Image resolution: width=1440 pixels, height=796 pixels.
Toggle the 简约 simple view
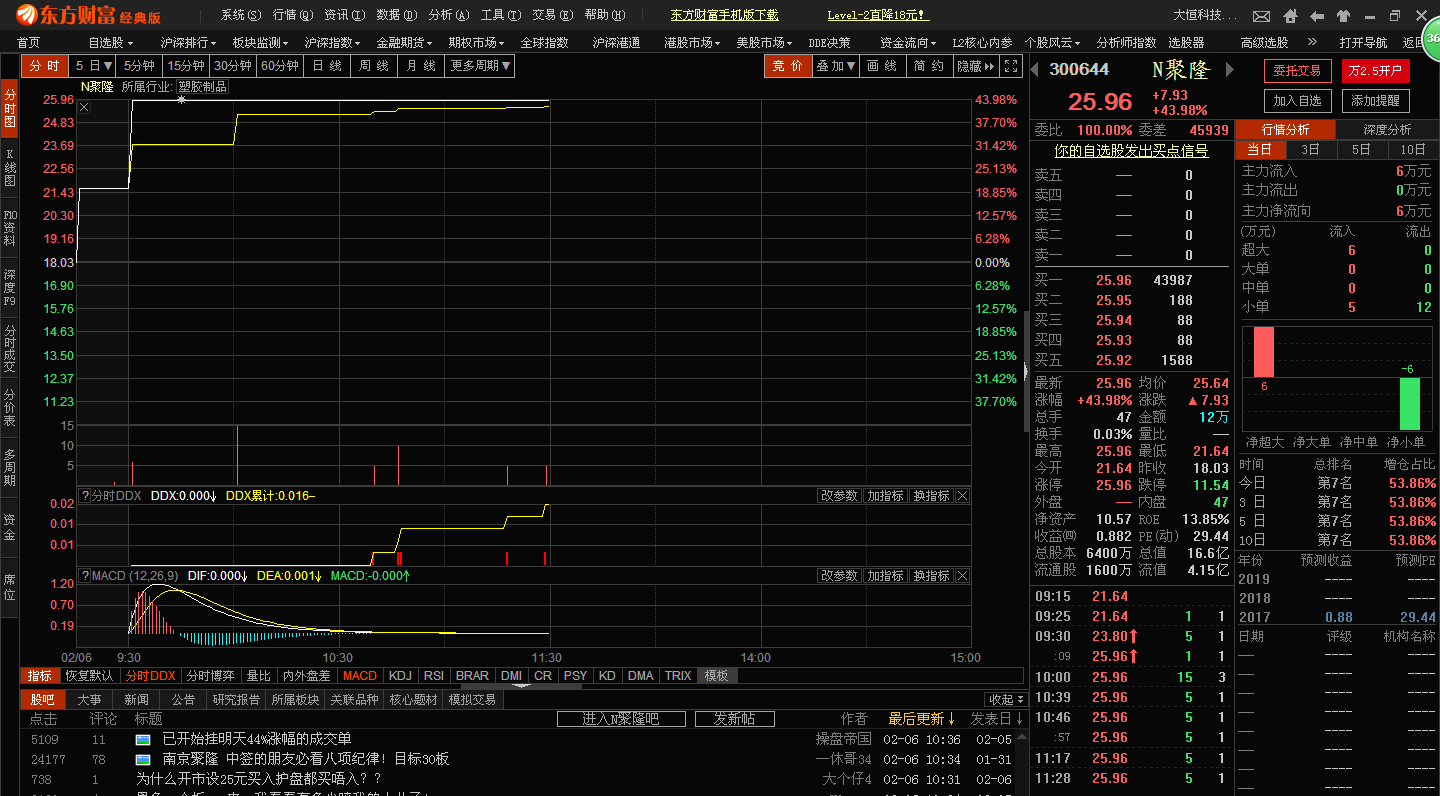(928, 66)
